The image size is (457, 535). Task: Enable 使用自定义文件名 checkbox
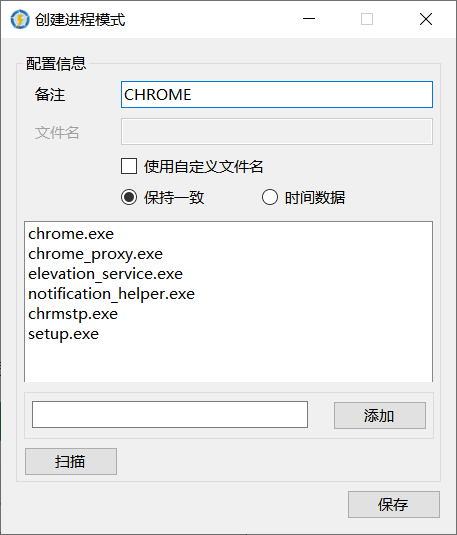[129, 167]
